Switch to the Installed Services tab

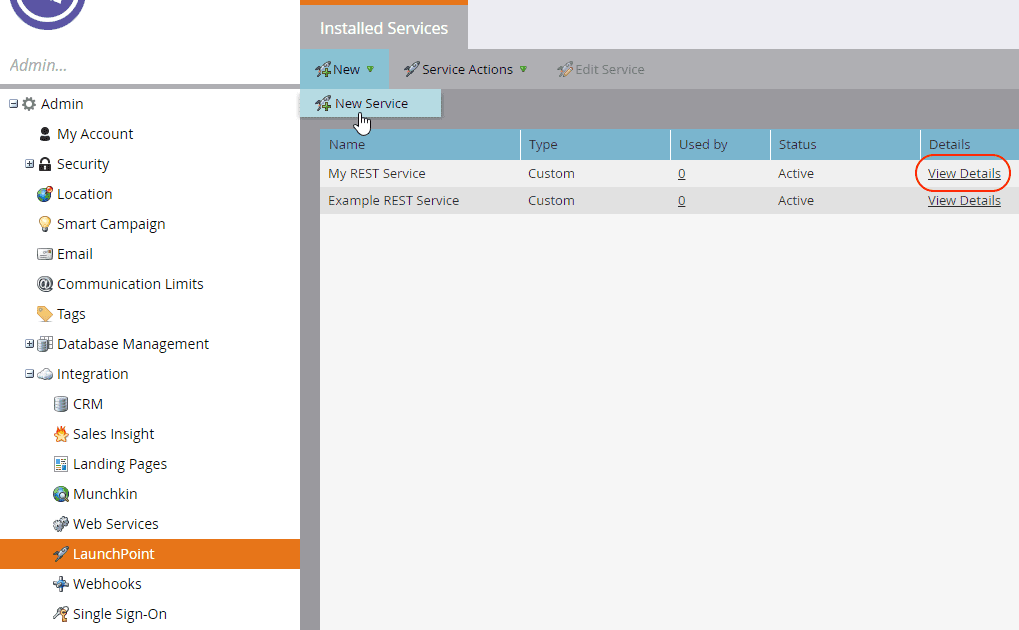pos(384,28)
